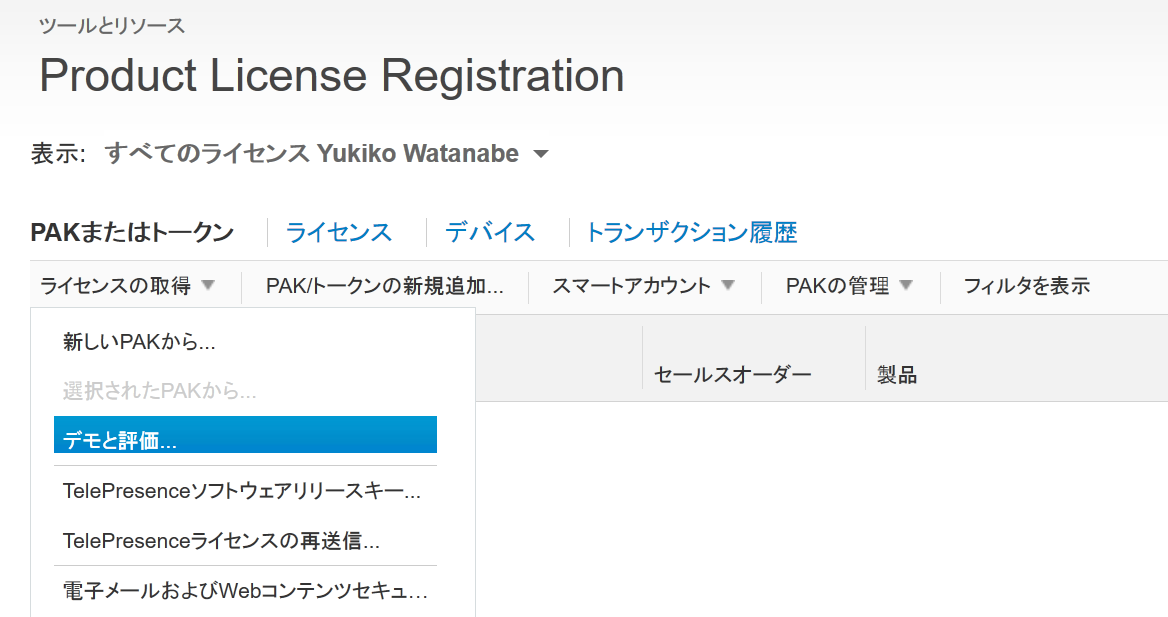
Task: Click the triangle icon next to スマートアカウント
Action: click(x=728, y=286)
